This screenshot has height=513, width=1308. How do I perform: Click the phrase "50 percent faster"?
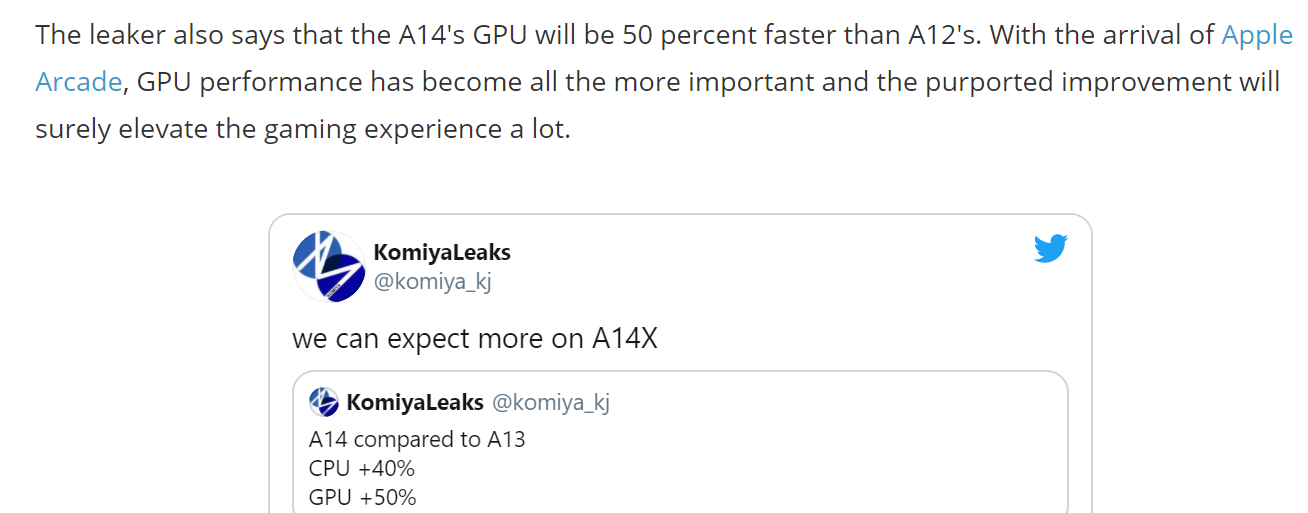(x=718, y=35)
